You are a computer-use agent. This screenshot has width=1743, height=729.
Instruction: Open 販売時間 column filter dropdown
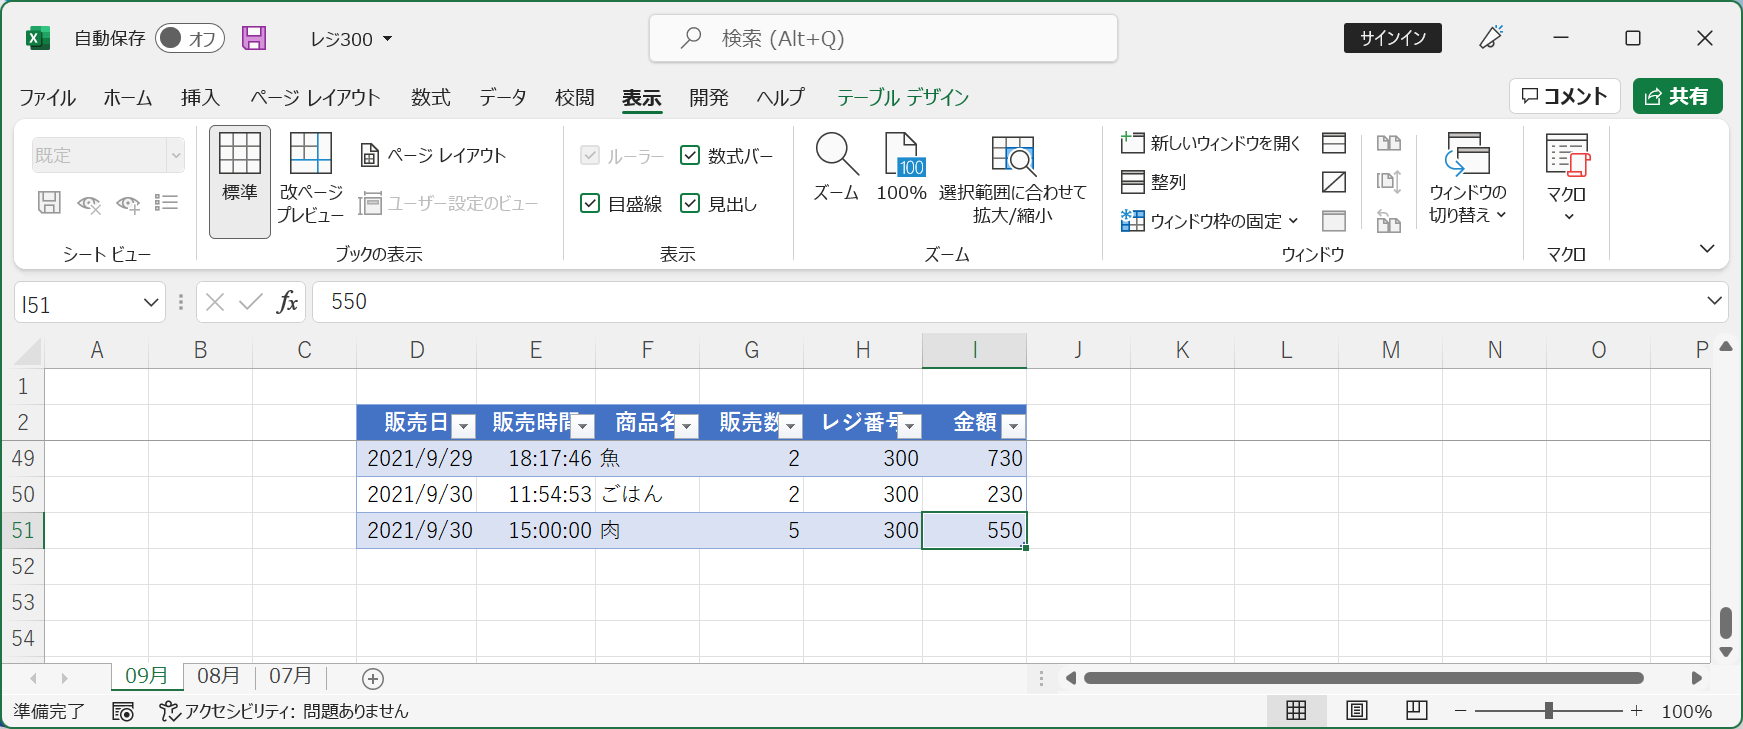583,427
